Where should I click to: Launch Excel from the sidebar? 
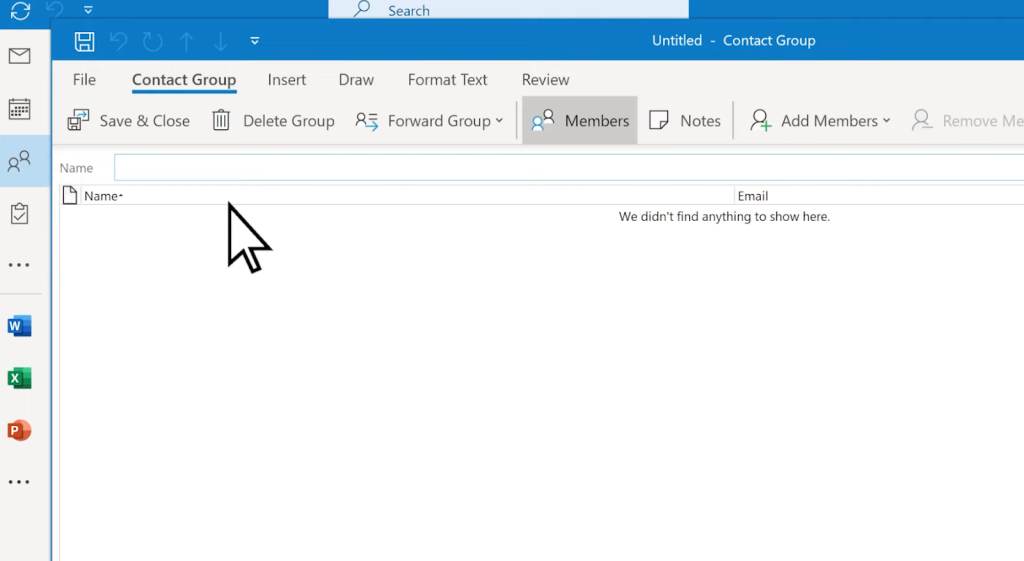19,378
